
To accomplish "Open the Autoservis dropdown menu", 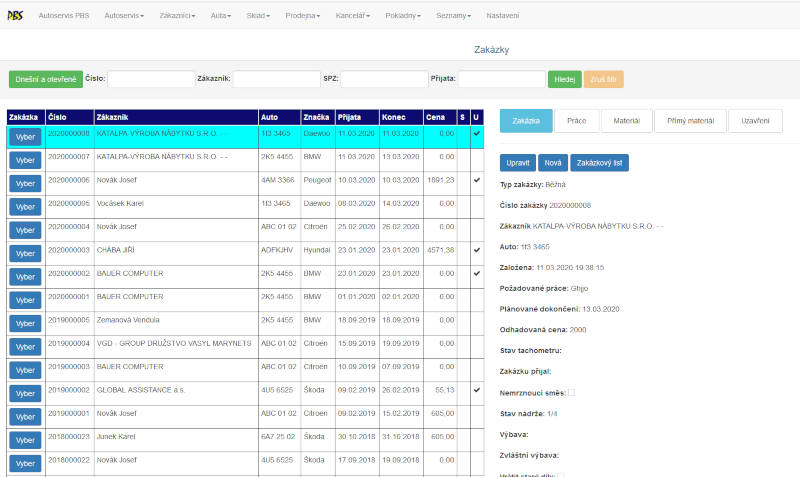I will (x=124, y=16).
